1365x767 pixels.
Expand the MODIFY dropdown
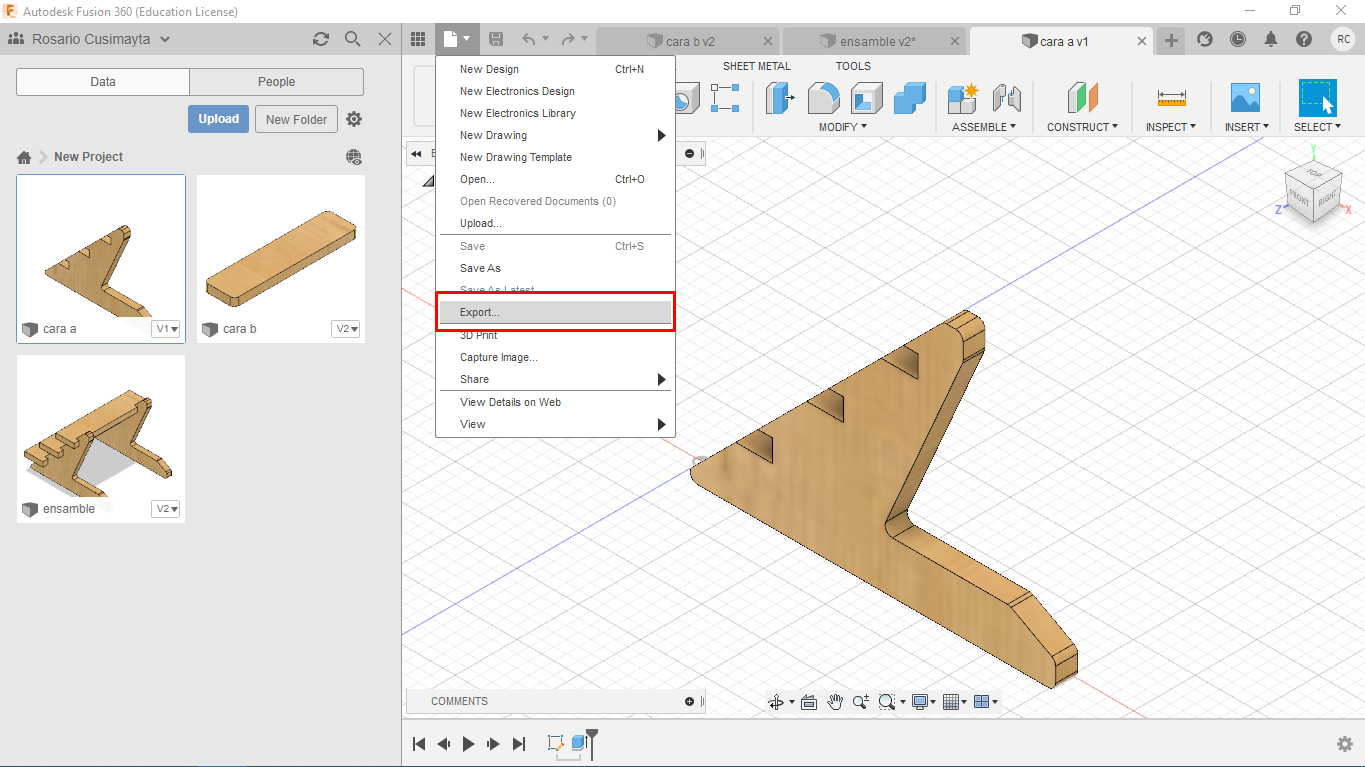click(x=843, y=127)
